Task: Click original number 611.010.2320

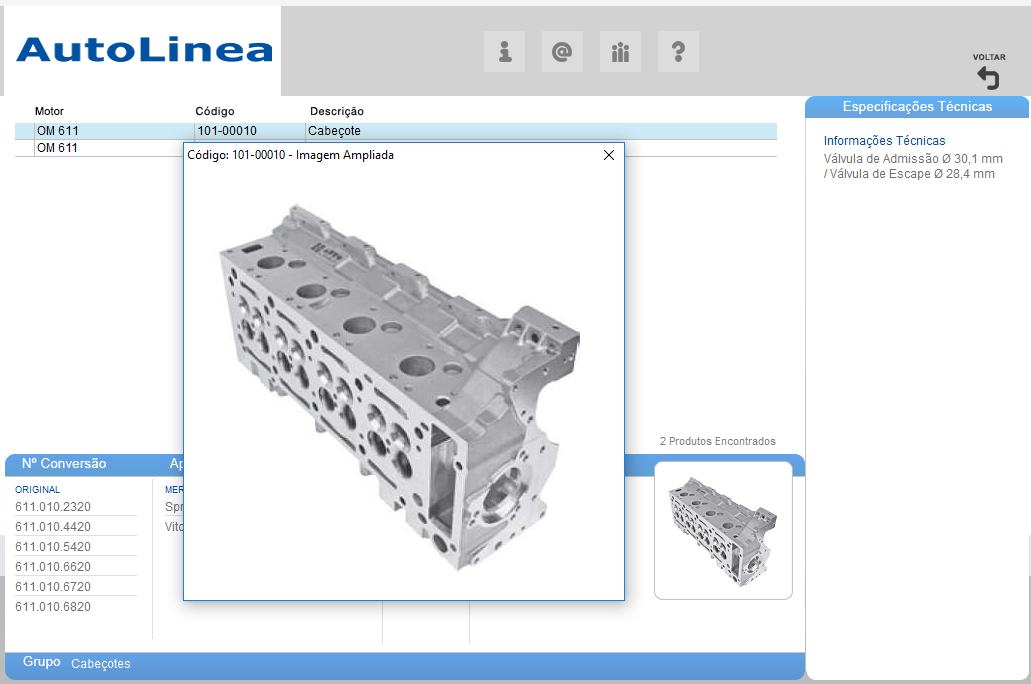Action: click(x=53, y=507)
